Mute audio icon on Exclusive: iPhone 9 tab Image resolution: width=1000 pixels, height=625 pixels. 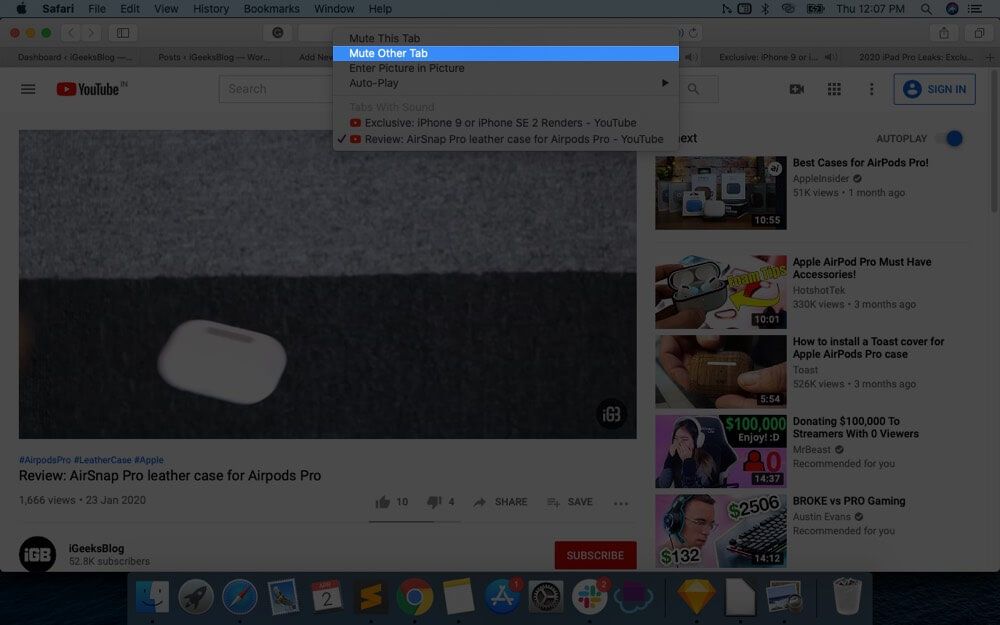point(830,57)
